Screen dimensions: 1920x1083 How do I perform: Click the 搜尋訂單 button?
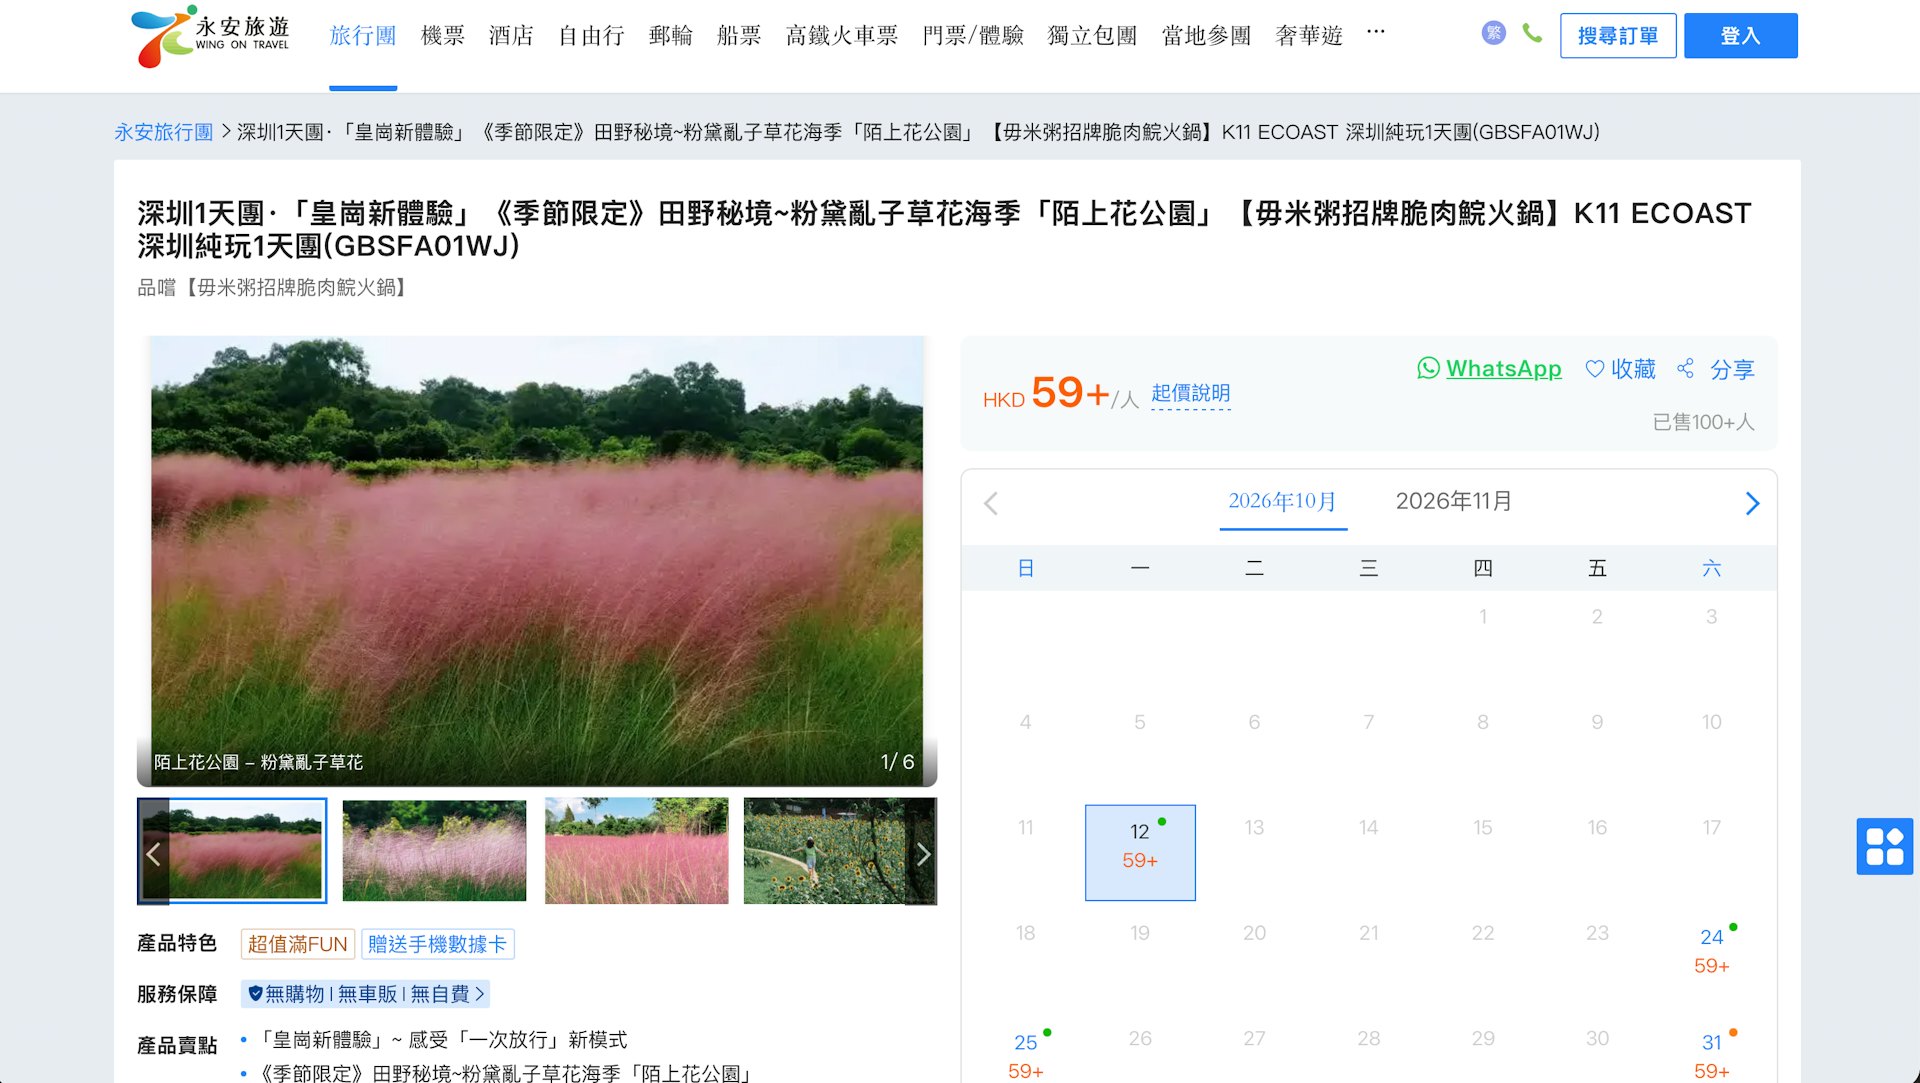[1618, 36]
